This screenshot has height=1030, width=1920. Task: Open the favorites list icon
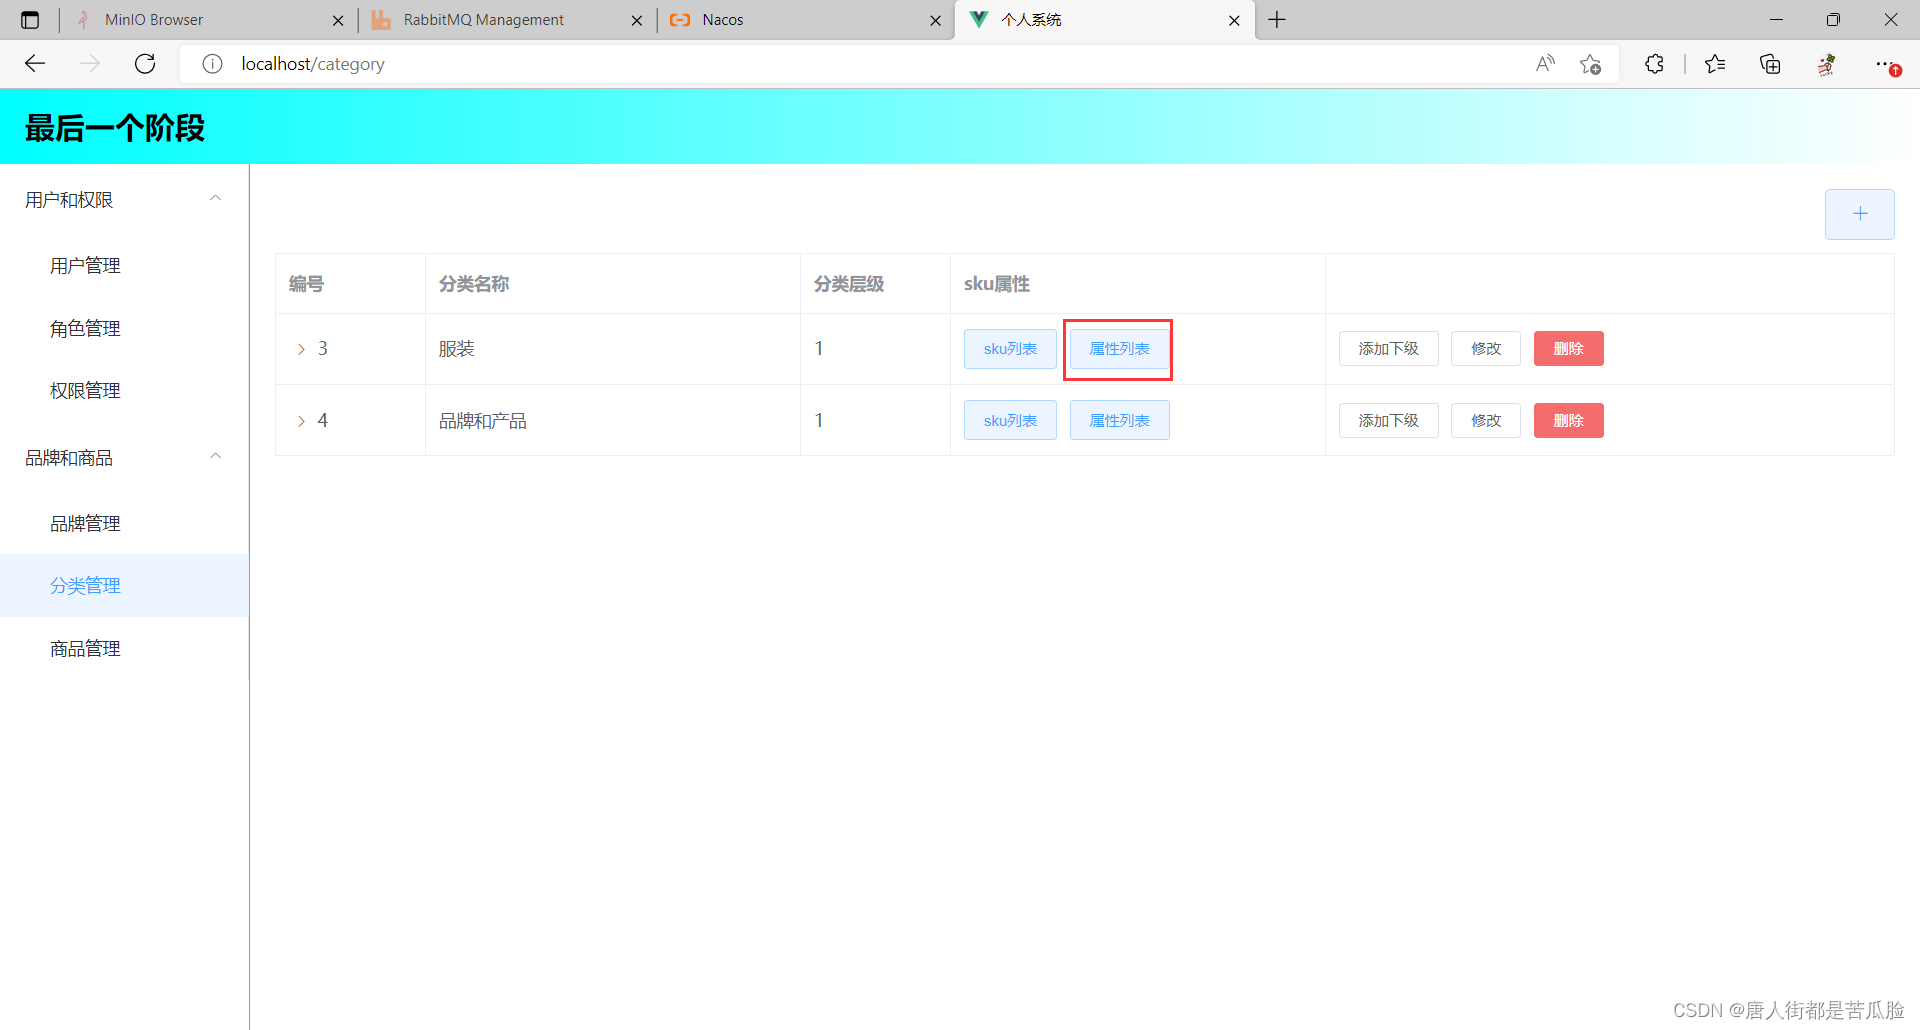[x=1715, y=64]
